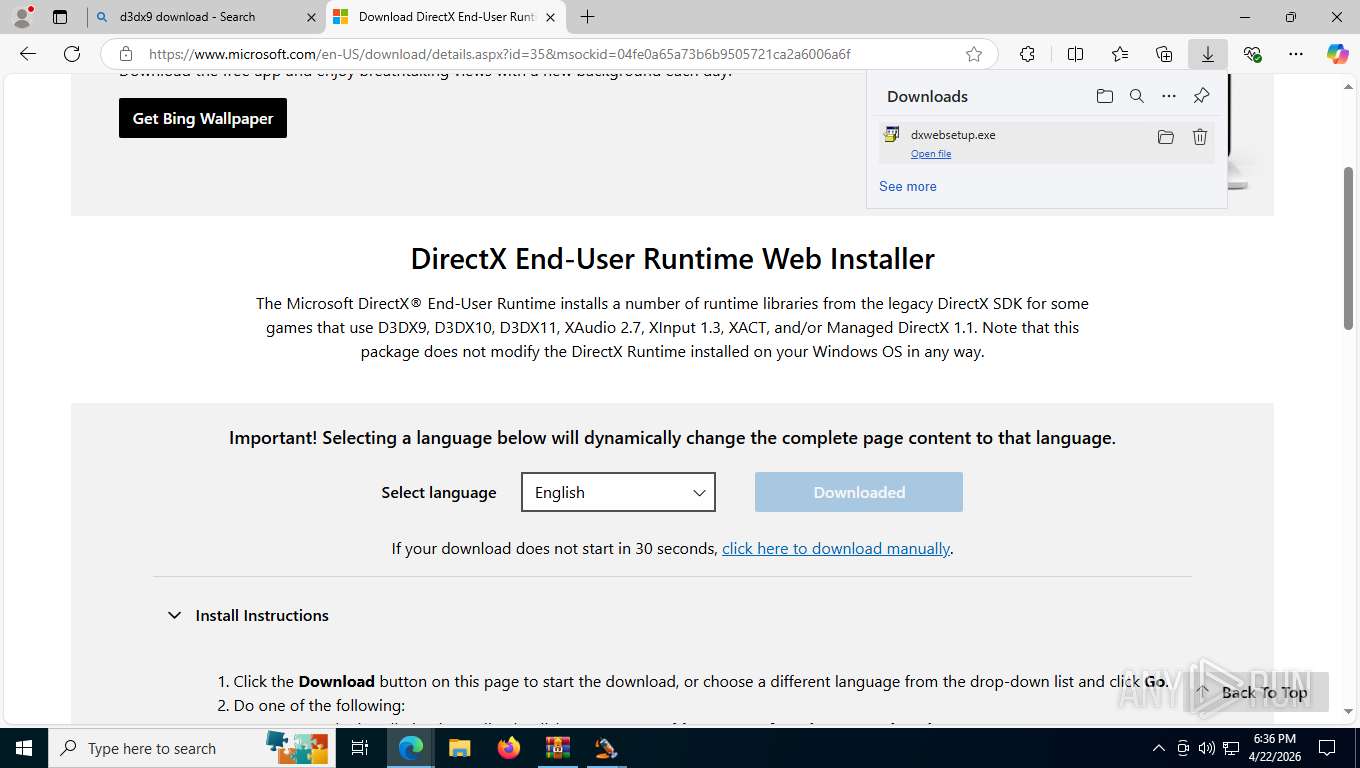Open WinRAR from taskbar
This screenshot has width=1360, height=768.
[557, 748]
